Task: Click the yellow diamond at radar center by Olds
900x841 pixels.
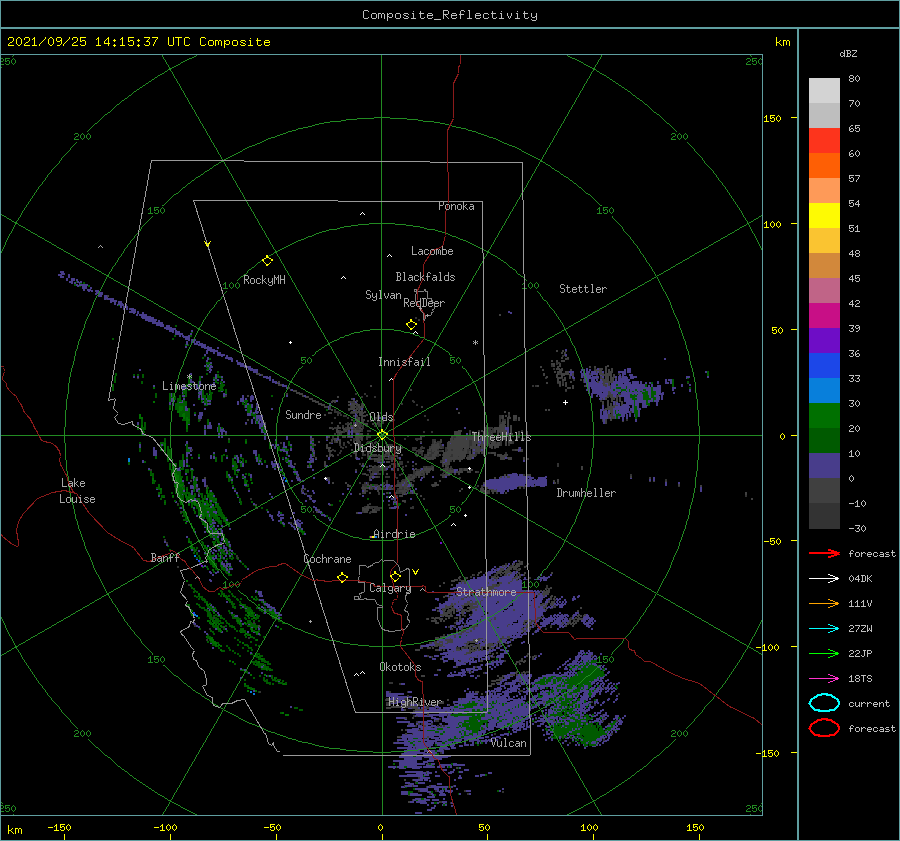Action: pyautogui.click(x=382, y=435)
